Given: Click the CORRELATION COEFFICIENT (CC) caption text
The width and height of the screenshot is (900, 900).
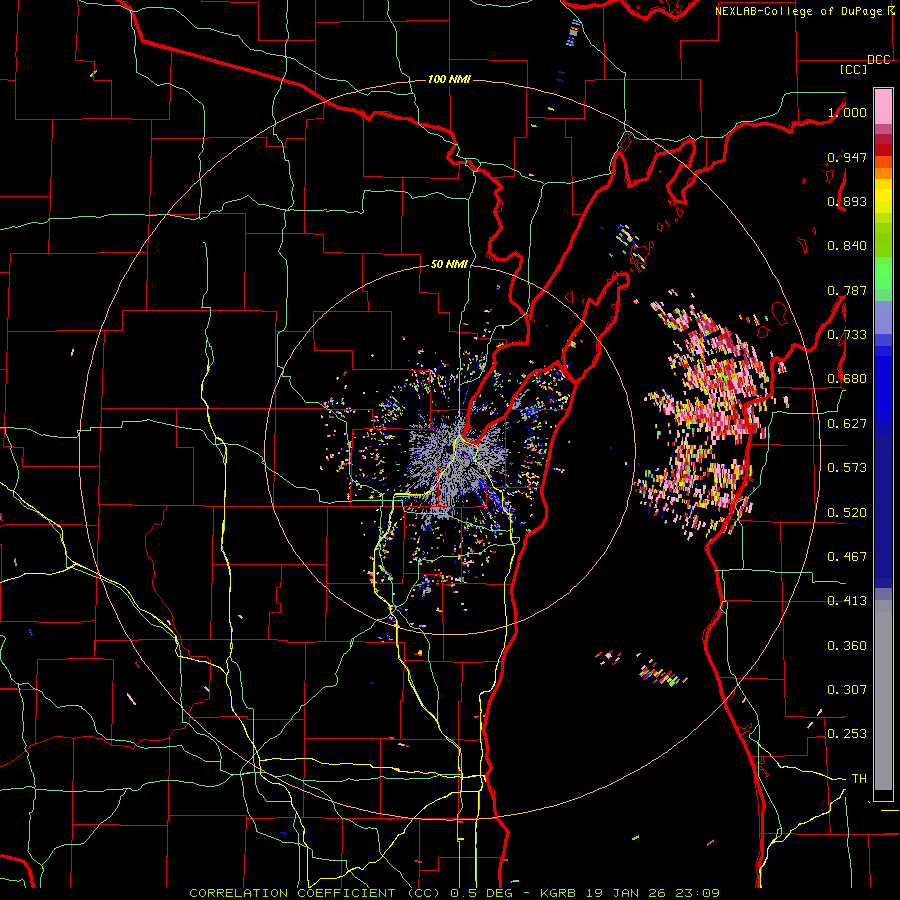Looking at the screenshot, I should [x=317, y=893].
